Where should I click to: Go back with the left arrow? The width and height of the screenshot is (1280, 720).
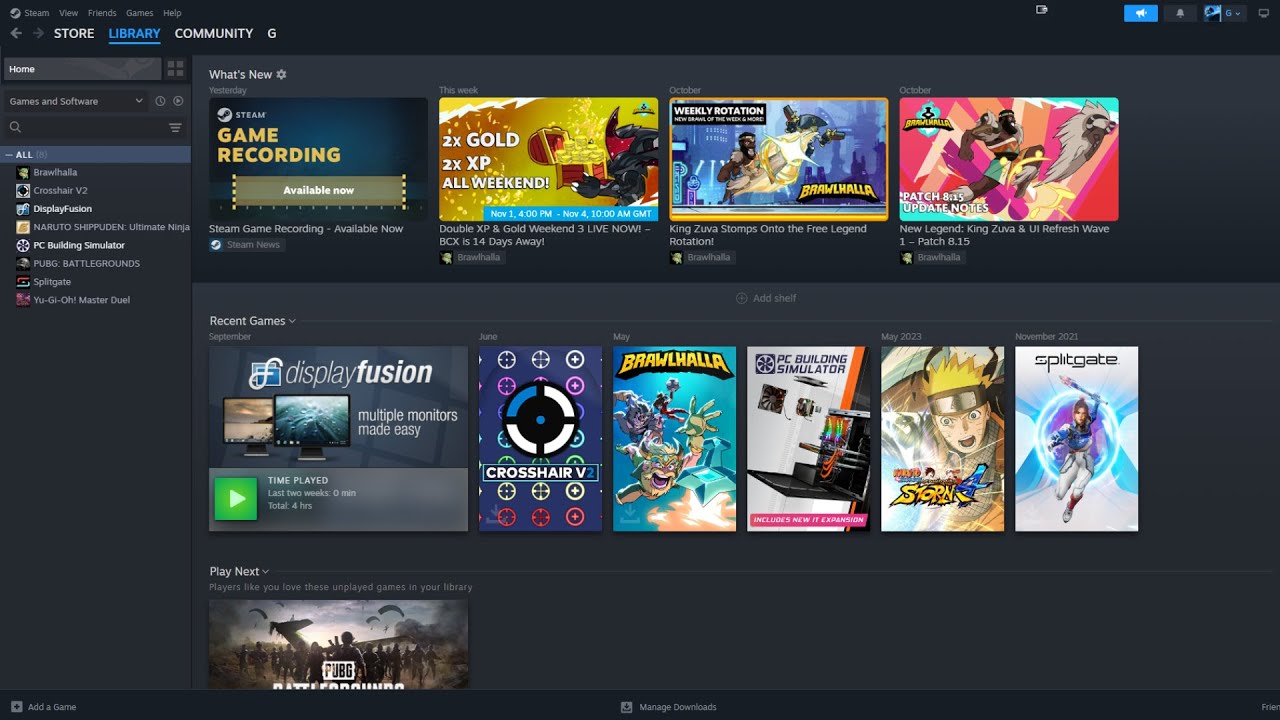[16, 33]
